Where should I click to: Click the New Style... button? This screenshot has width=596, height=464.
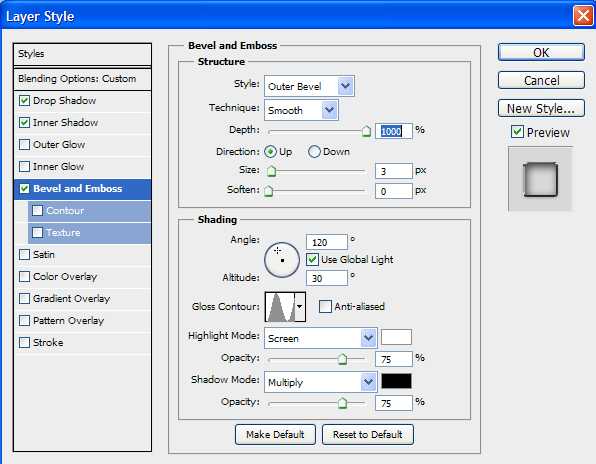(x=541, y=109)
